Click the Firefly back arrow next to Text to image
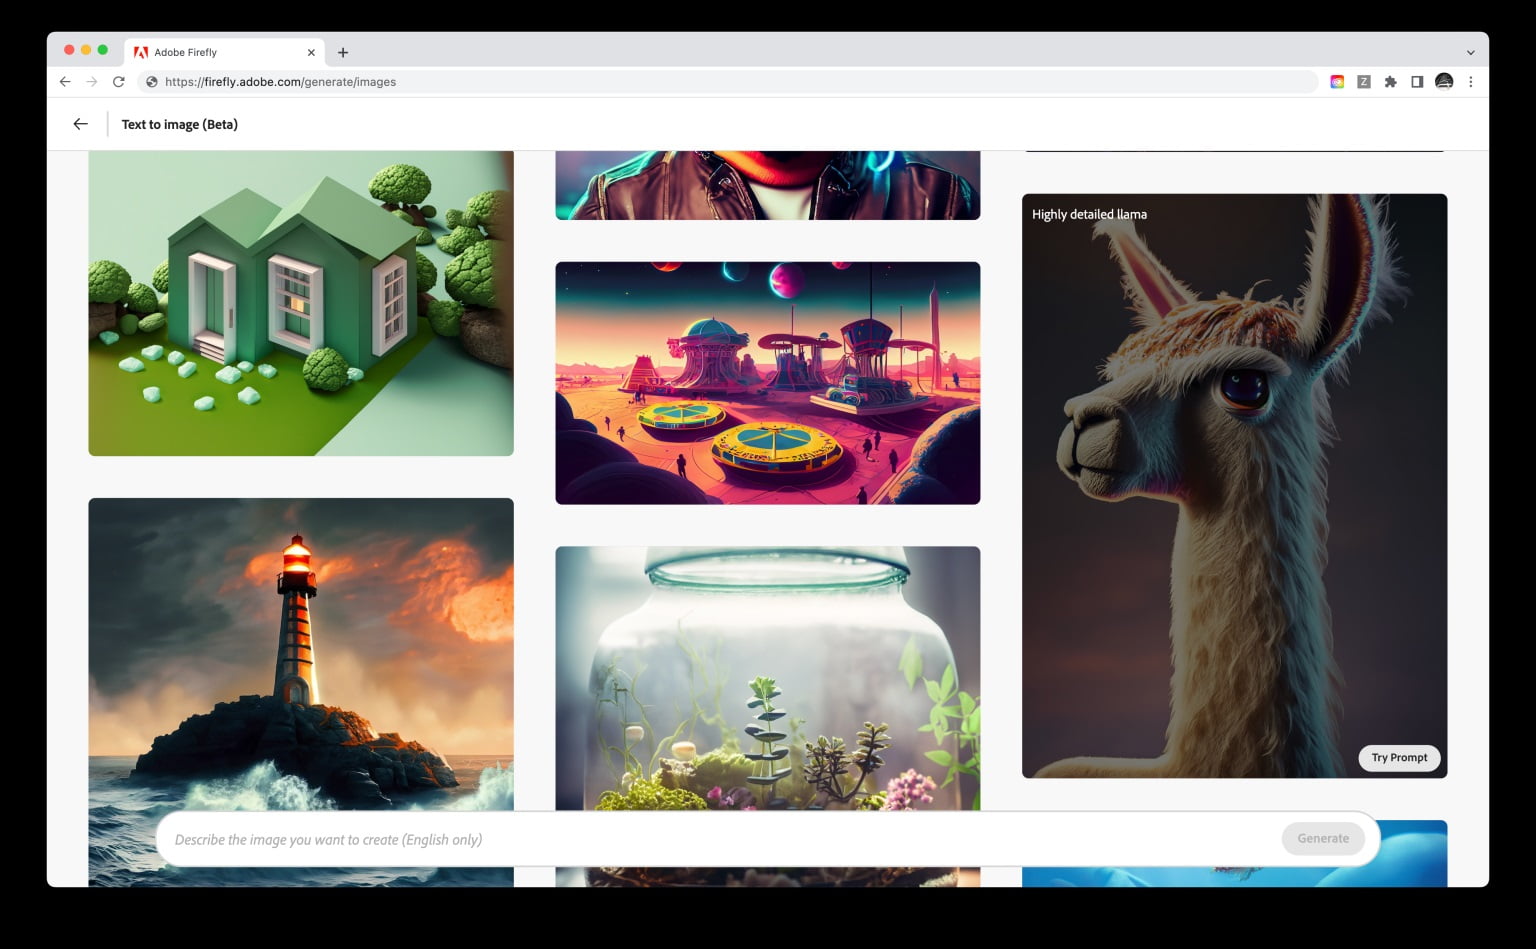The image size is (1536, 949). [x=80, y=123]
